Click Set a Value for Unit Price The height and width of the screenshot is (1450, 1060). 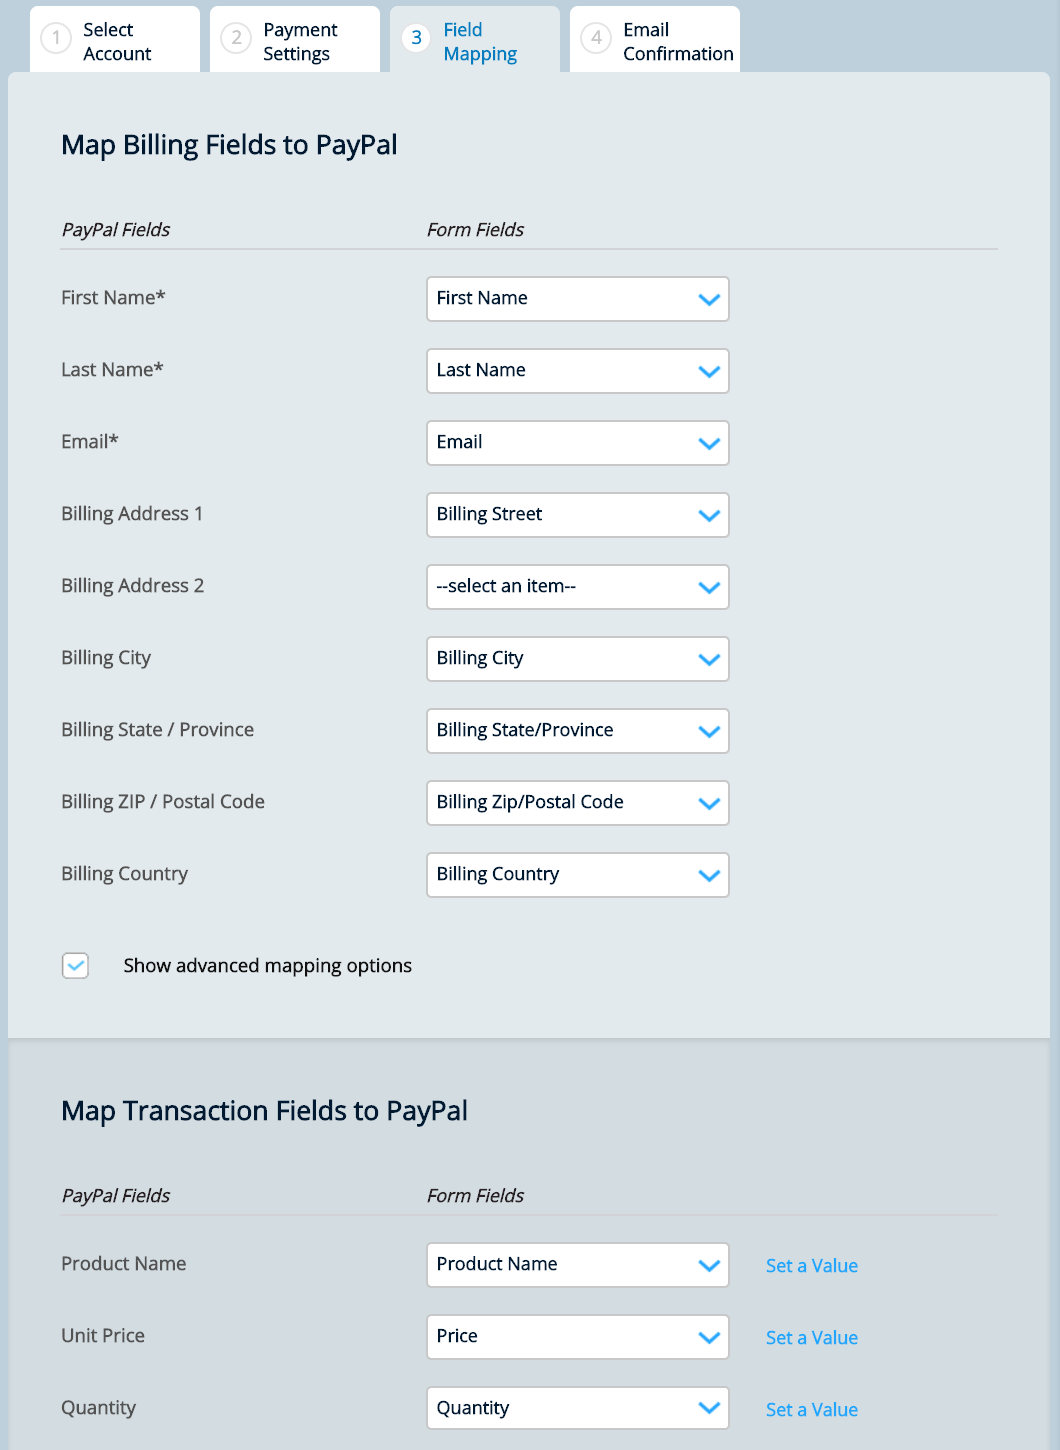coord(811,1337)
